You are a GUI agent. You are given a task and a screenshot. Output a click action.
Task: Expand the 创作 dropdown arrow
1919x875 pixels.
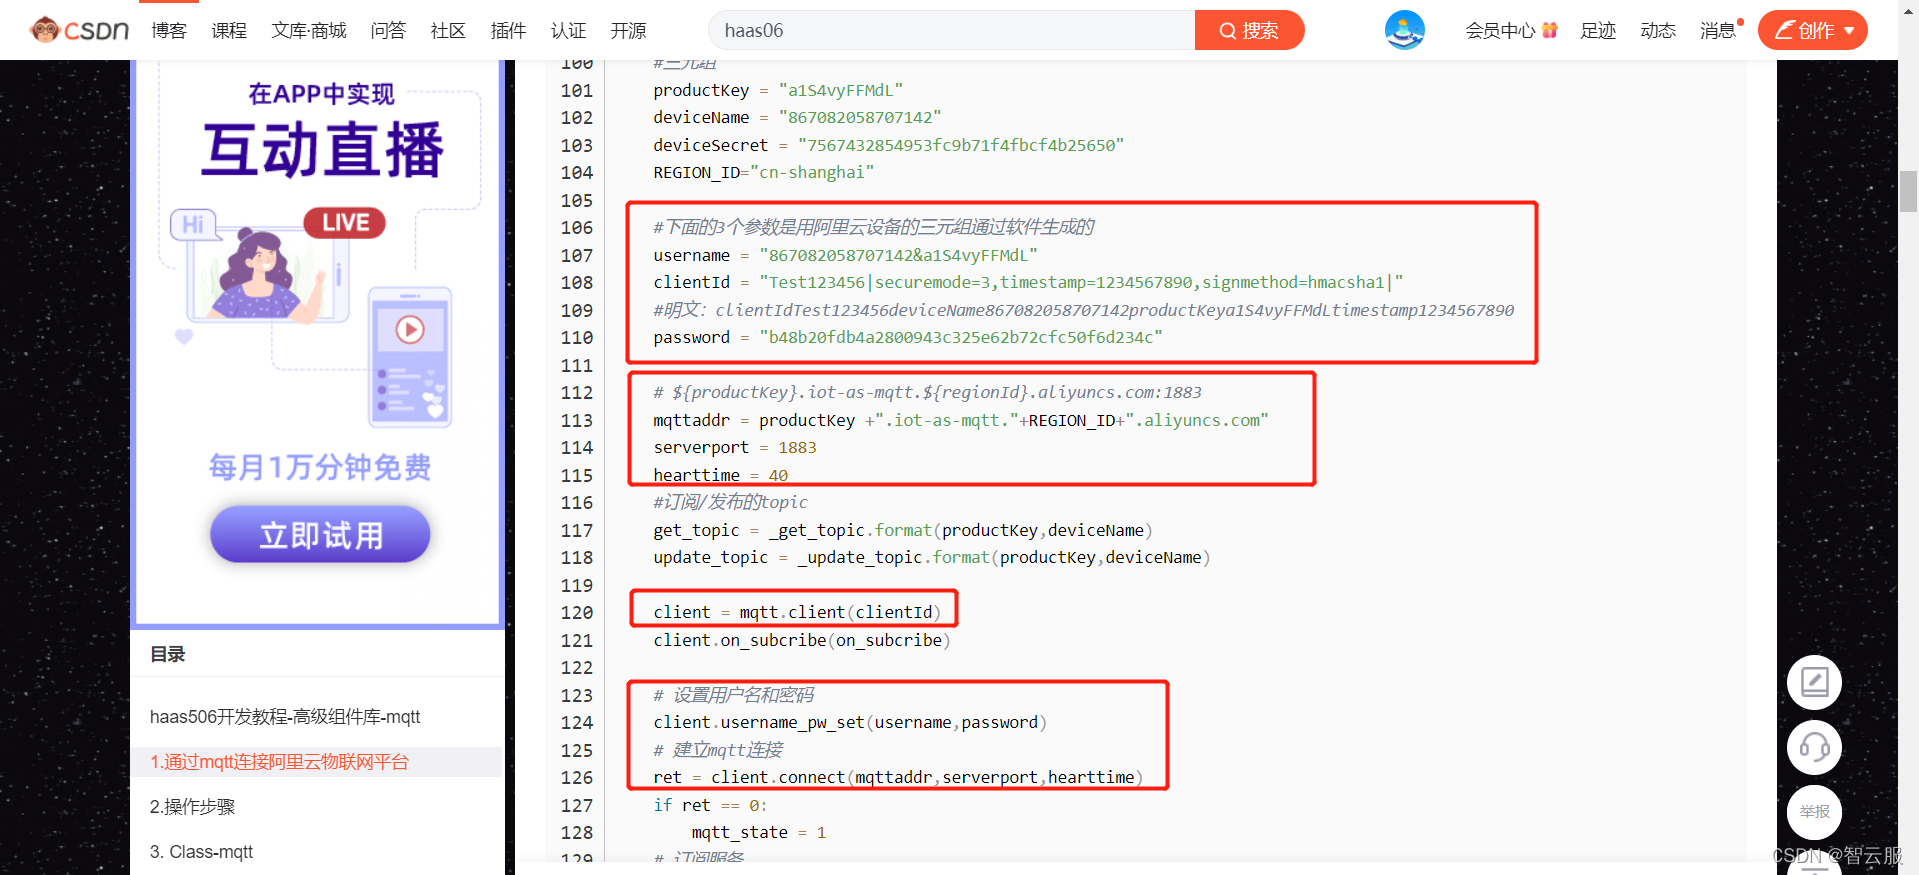1849,31
